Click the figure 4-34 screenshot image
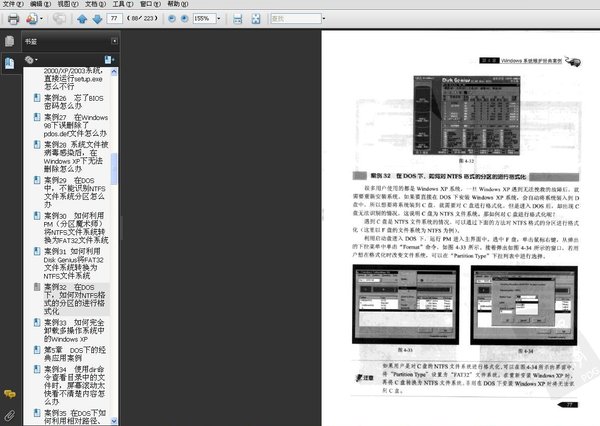Screen dimensions: 600x426 tap(524, 305)
